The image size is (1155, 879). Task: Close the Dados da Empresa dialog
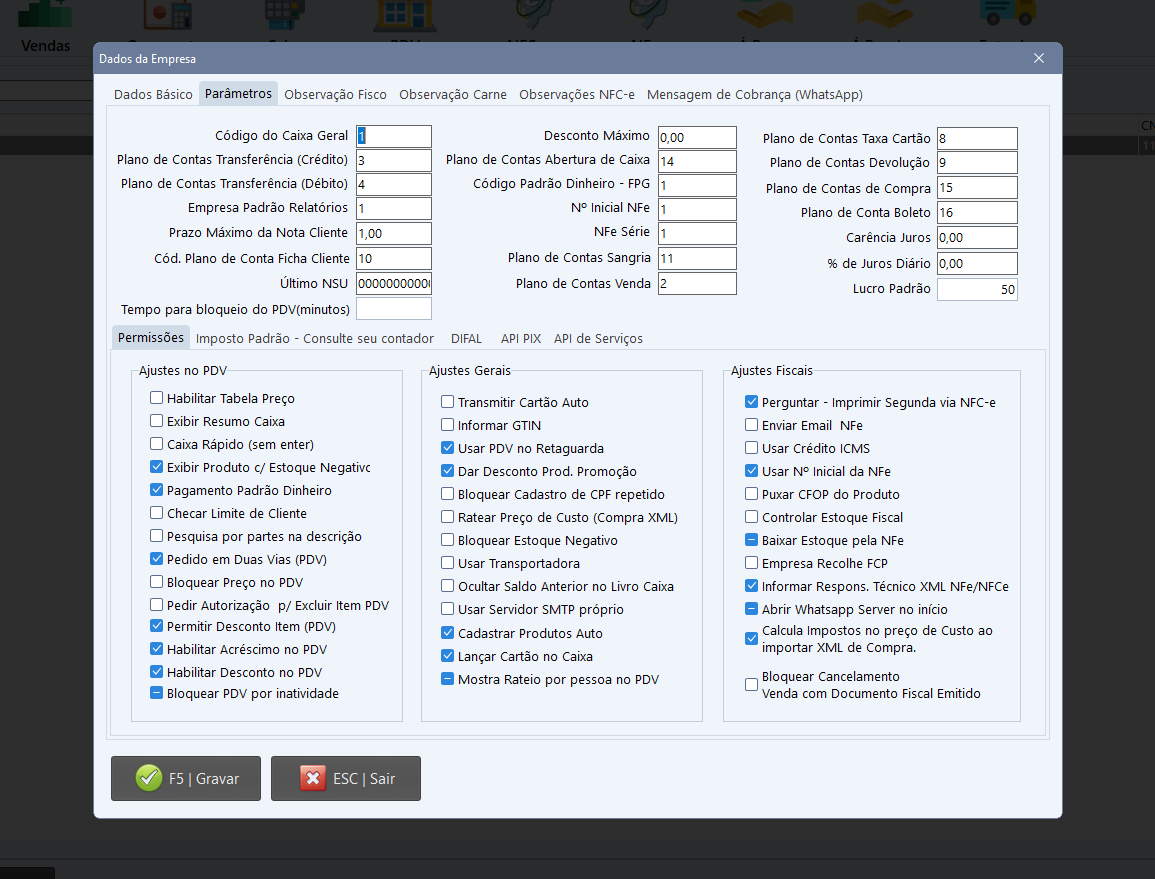(1039, 58)
